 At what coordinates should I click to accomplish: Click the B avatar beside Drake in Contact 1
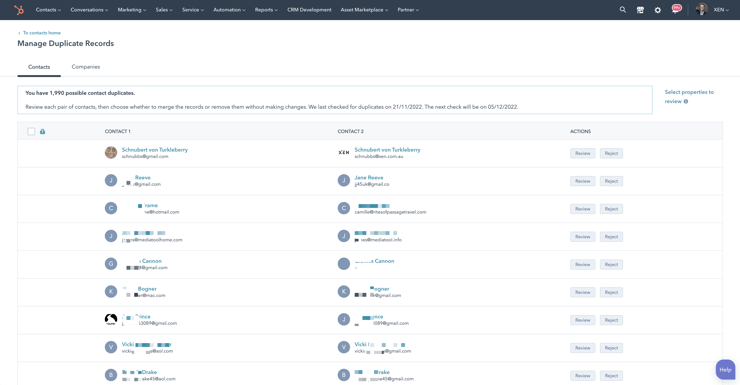point(111,375)
